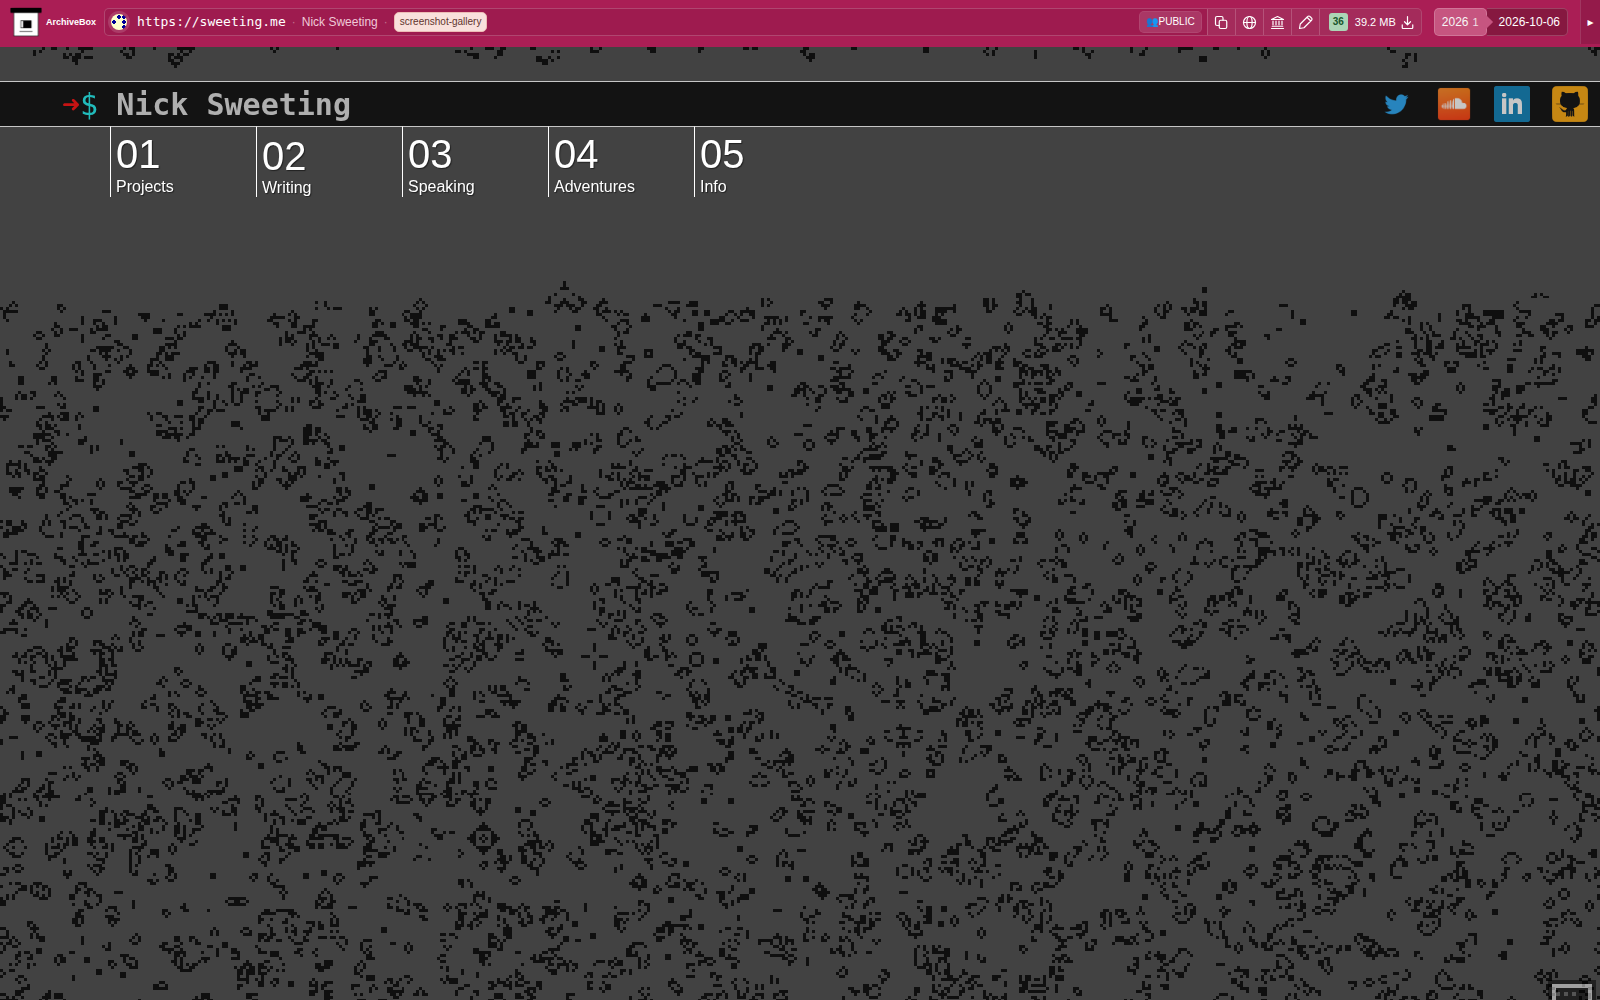Click the small control icon at bottom-right corner

click(1571, 992)
